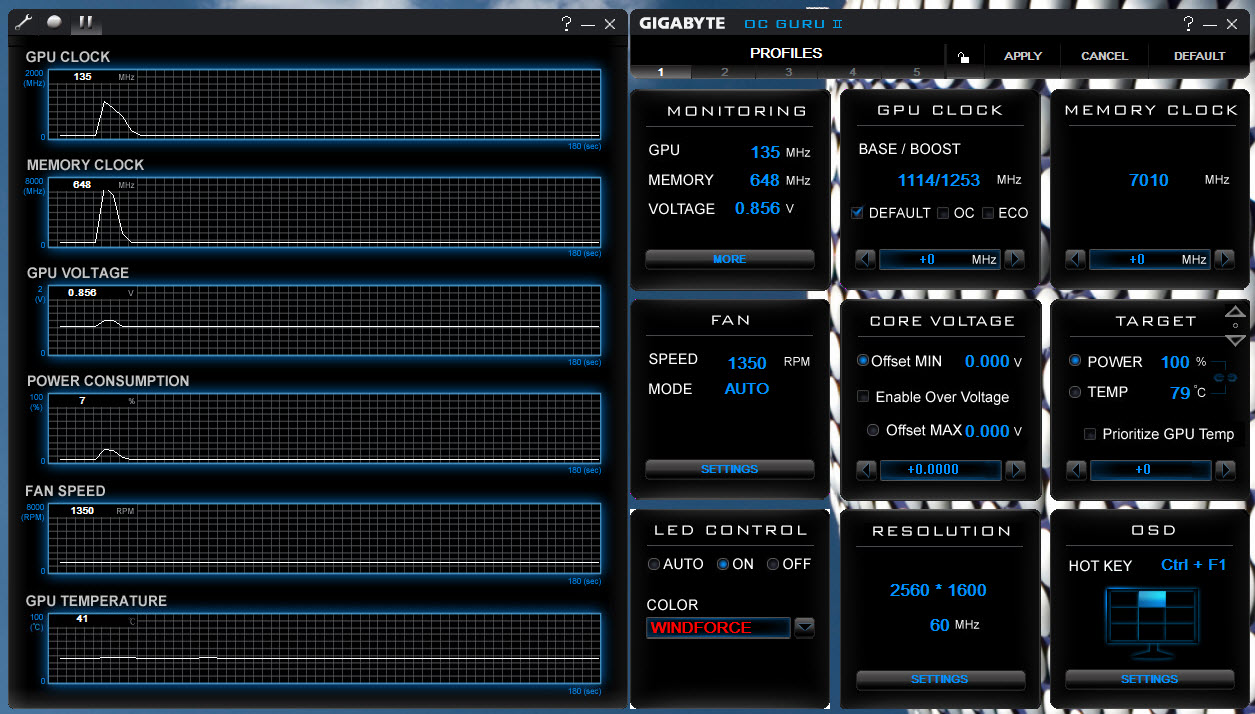Increase the GPU clock offset with the right arrow

click(1014, 260)
